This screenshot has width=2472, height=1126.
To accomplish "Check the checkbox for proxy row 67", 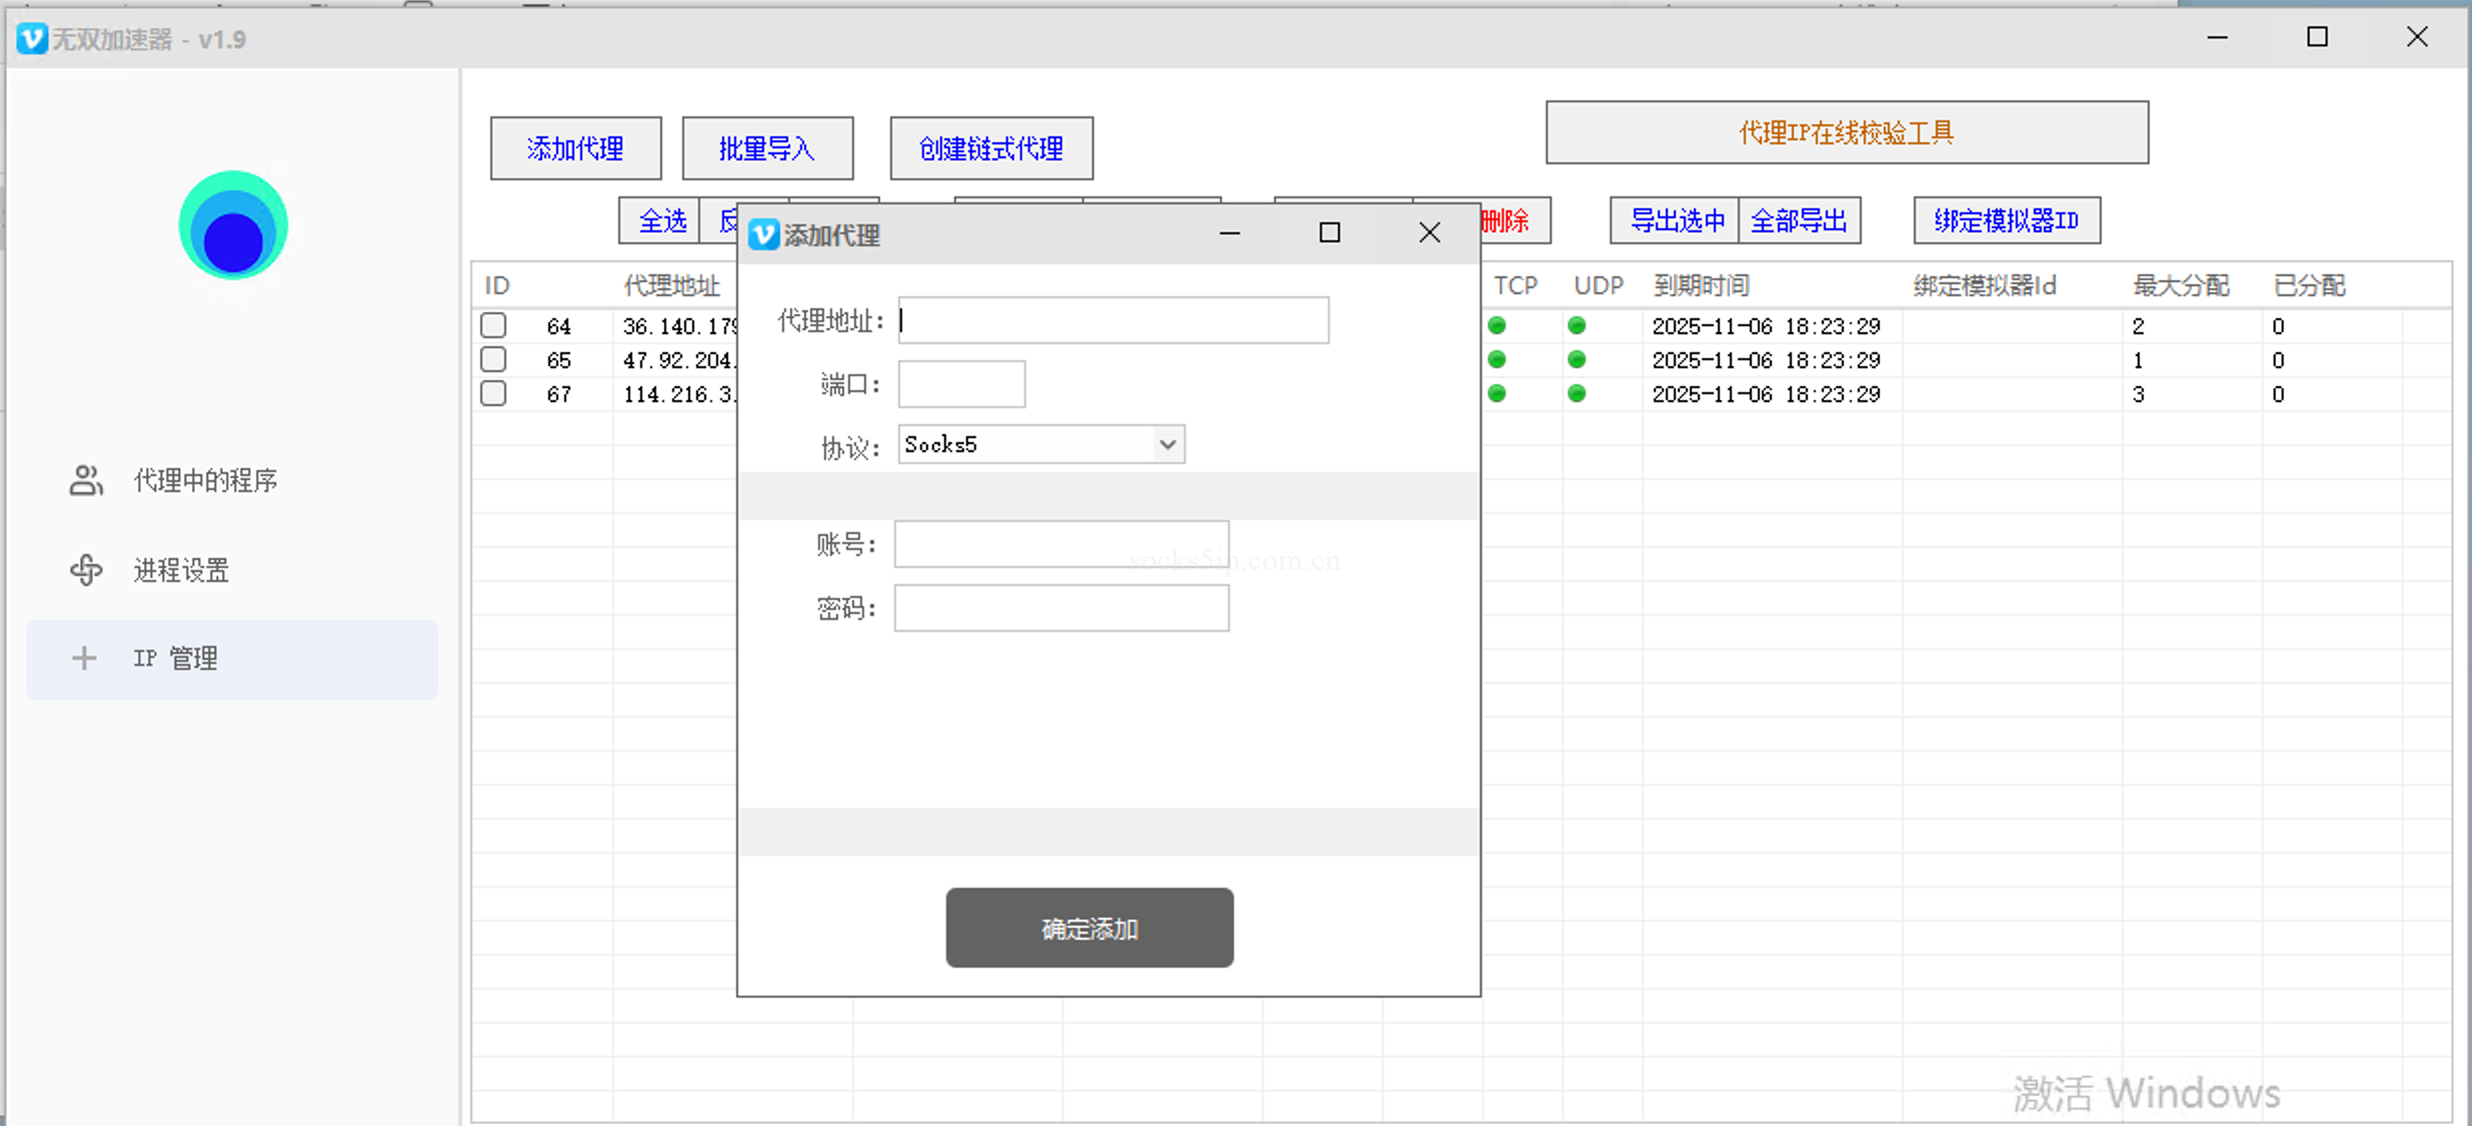I will tap(492, 393).
